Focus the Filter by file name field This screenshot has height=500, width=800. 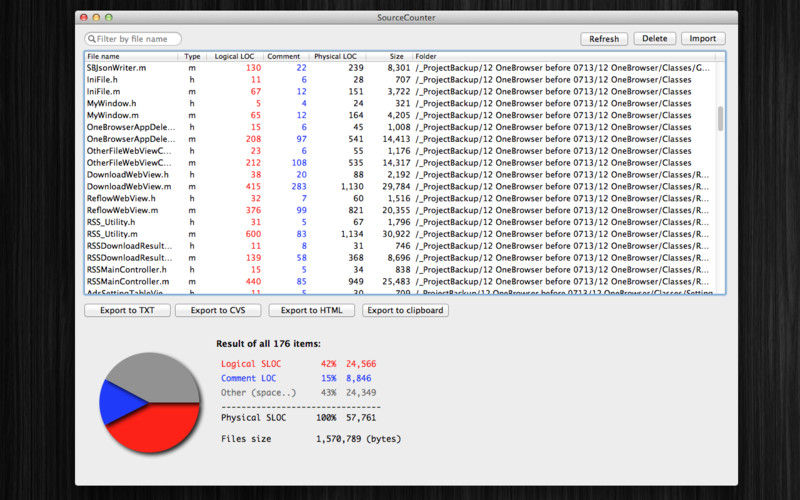133,39
